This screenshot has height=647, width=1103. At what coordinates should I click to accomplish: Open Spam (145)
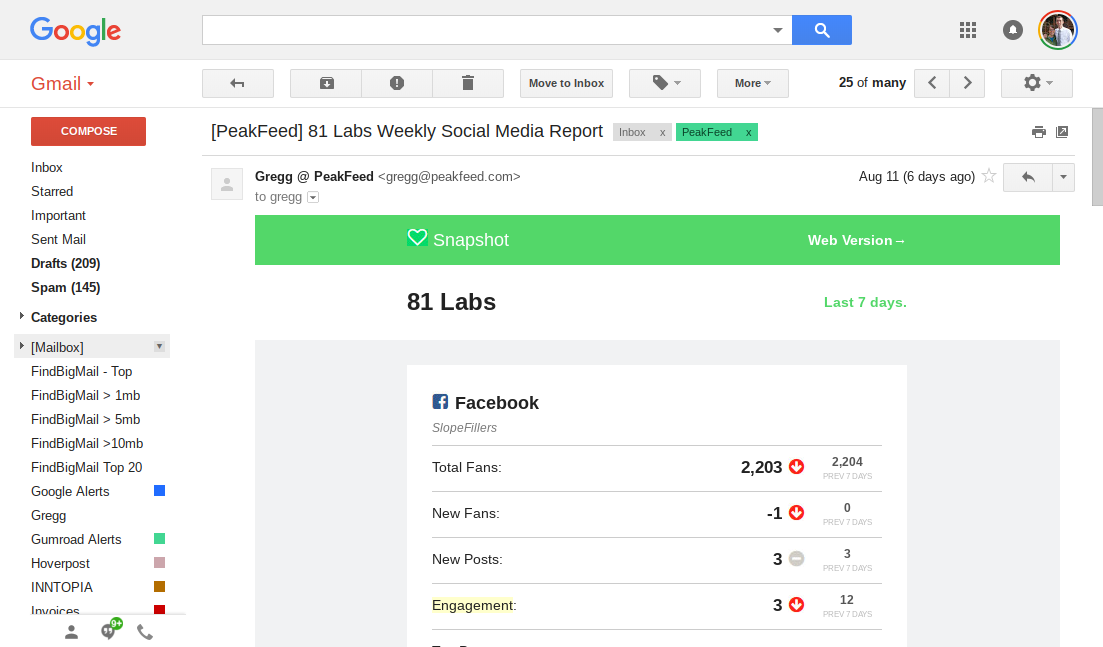point(65,287)
